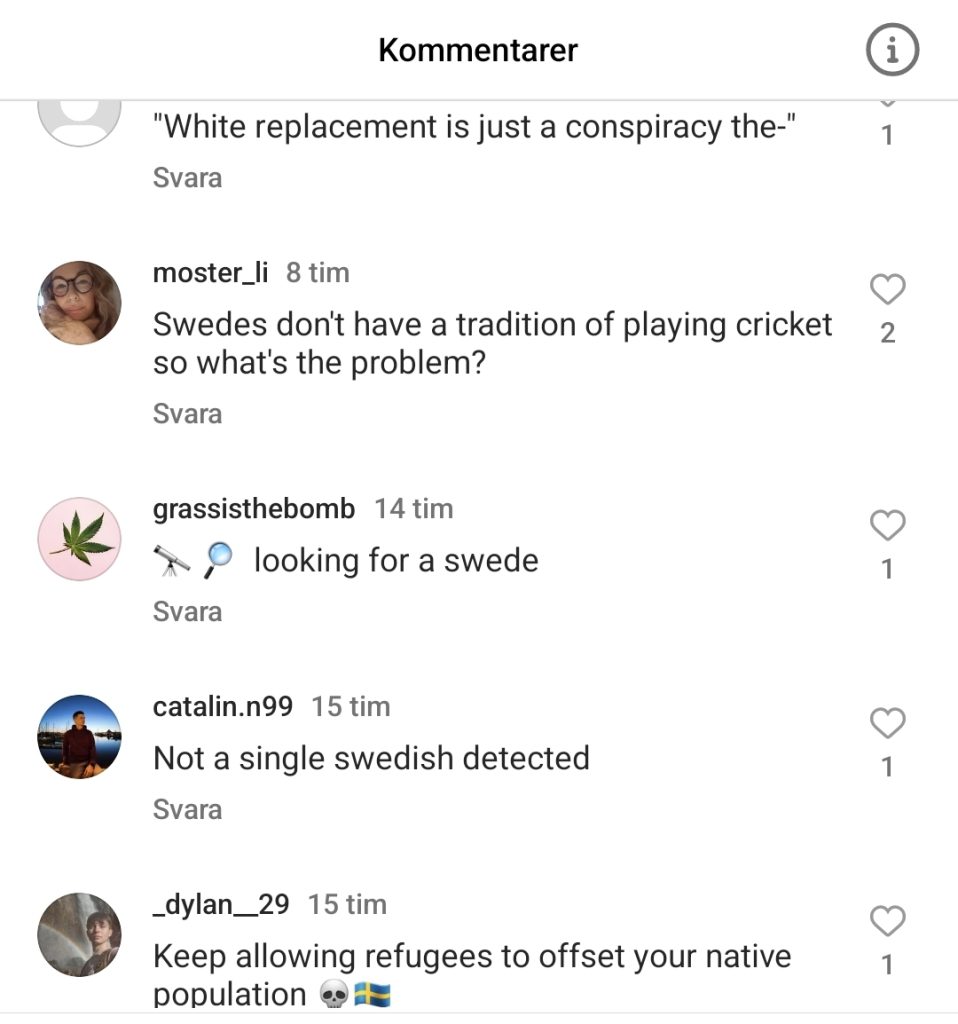Open the _dylan__29 username link
This screenshot has height=1024, width=958.
(220, 905)
